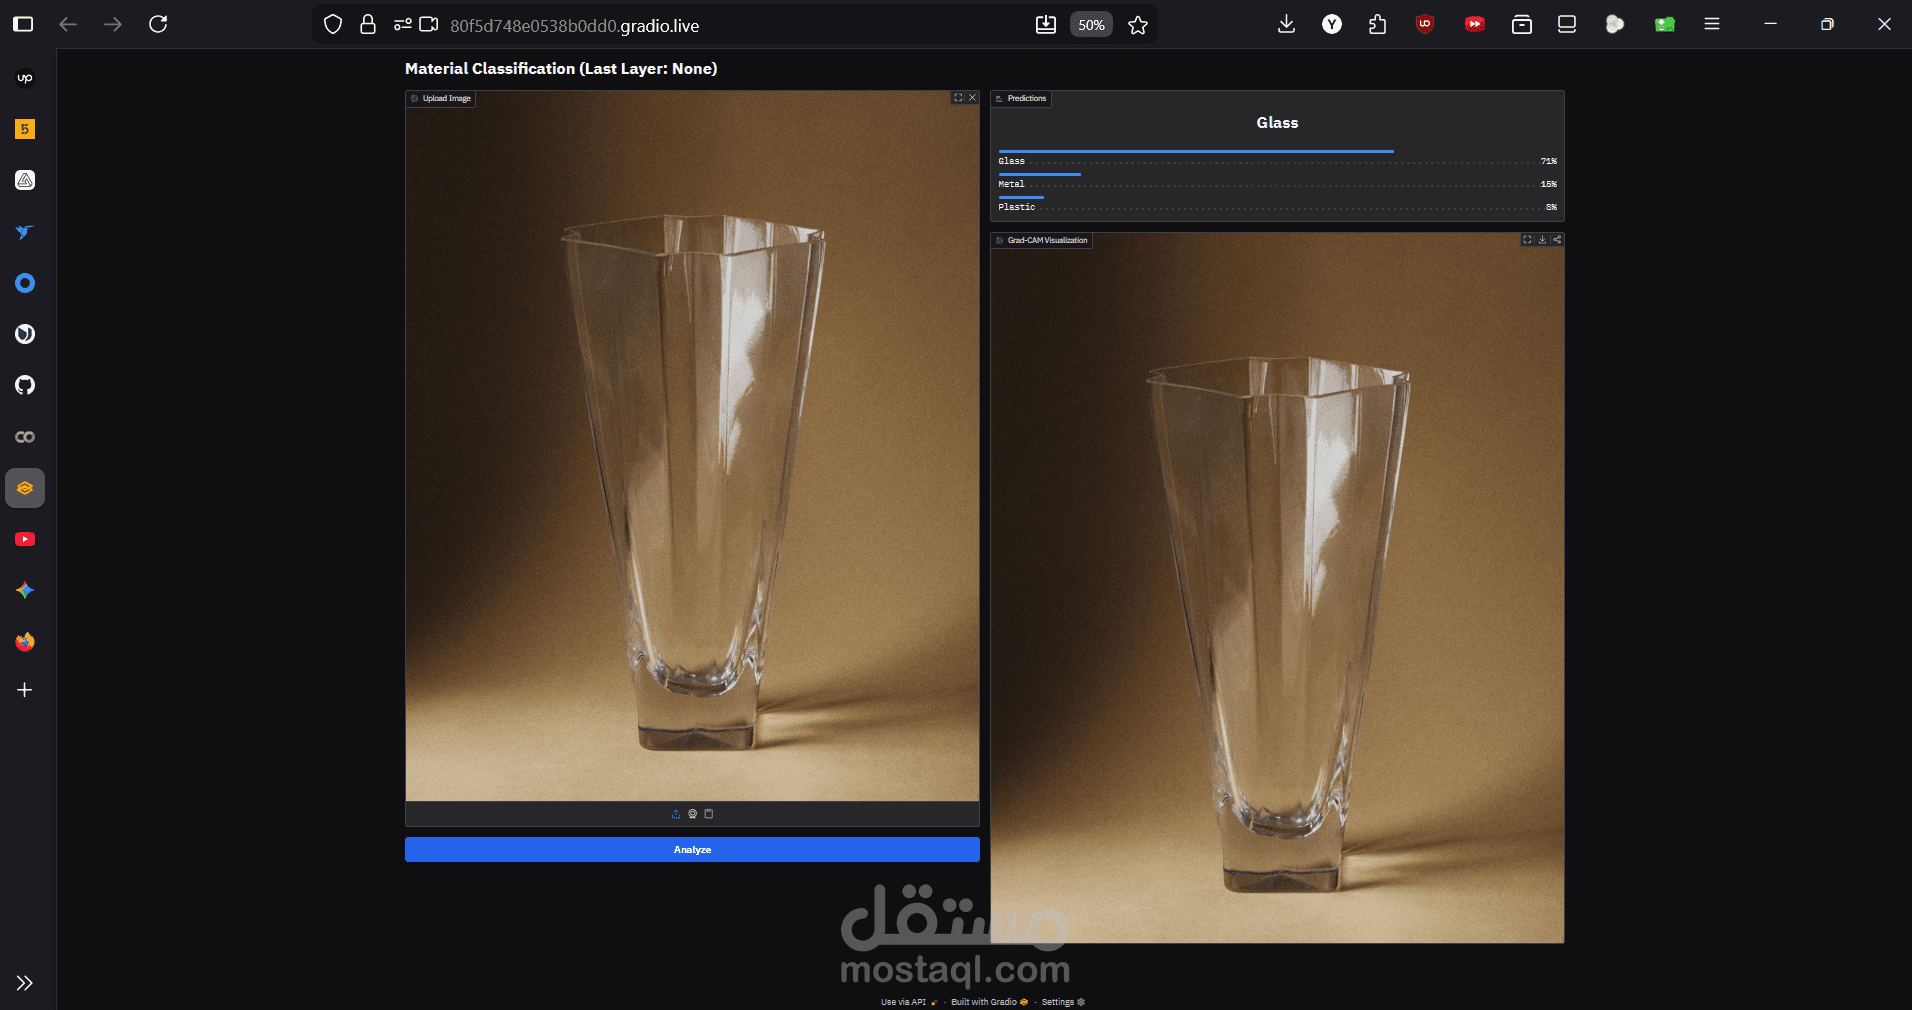Open the site permissions icon in the address bar

click(403, 25)
